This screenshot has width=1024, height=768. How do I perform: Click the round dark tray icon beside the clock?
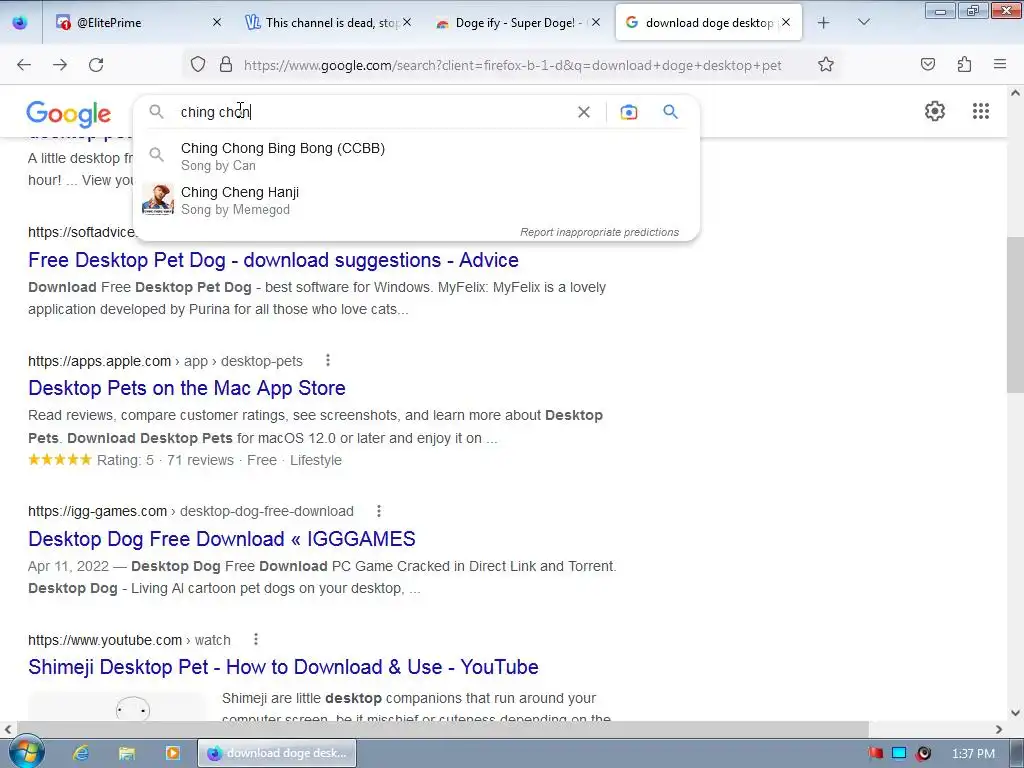(923, 753)
